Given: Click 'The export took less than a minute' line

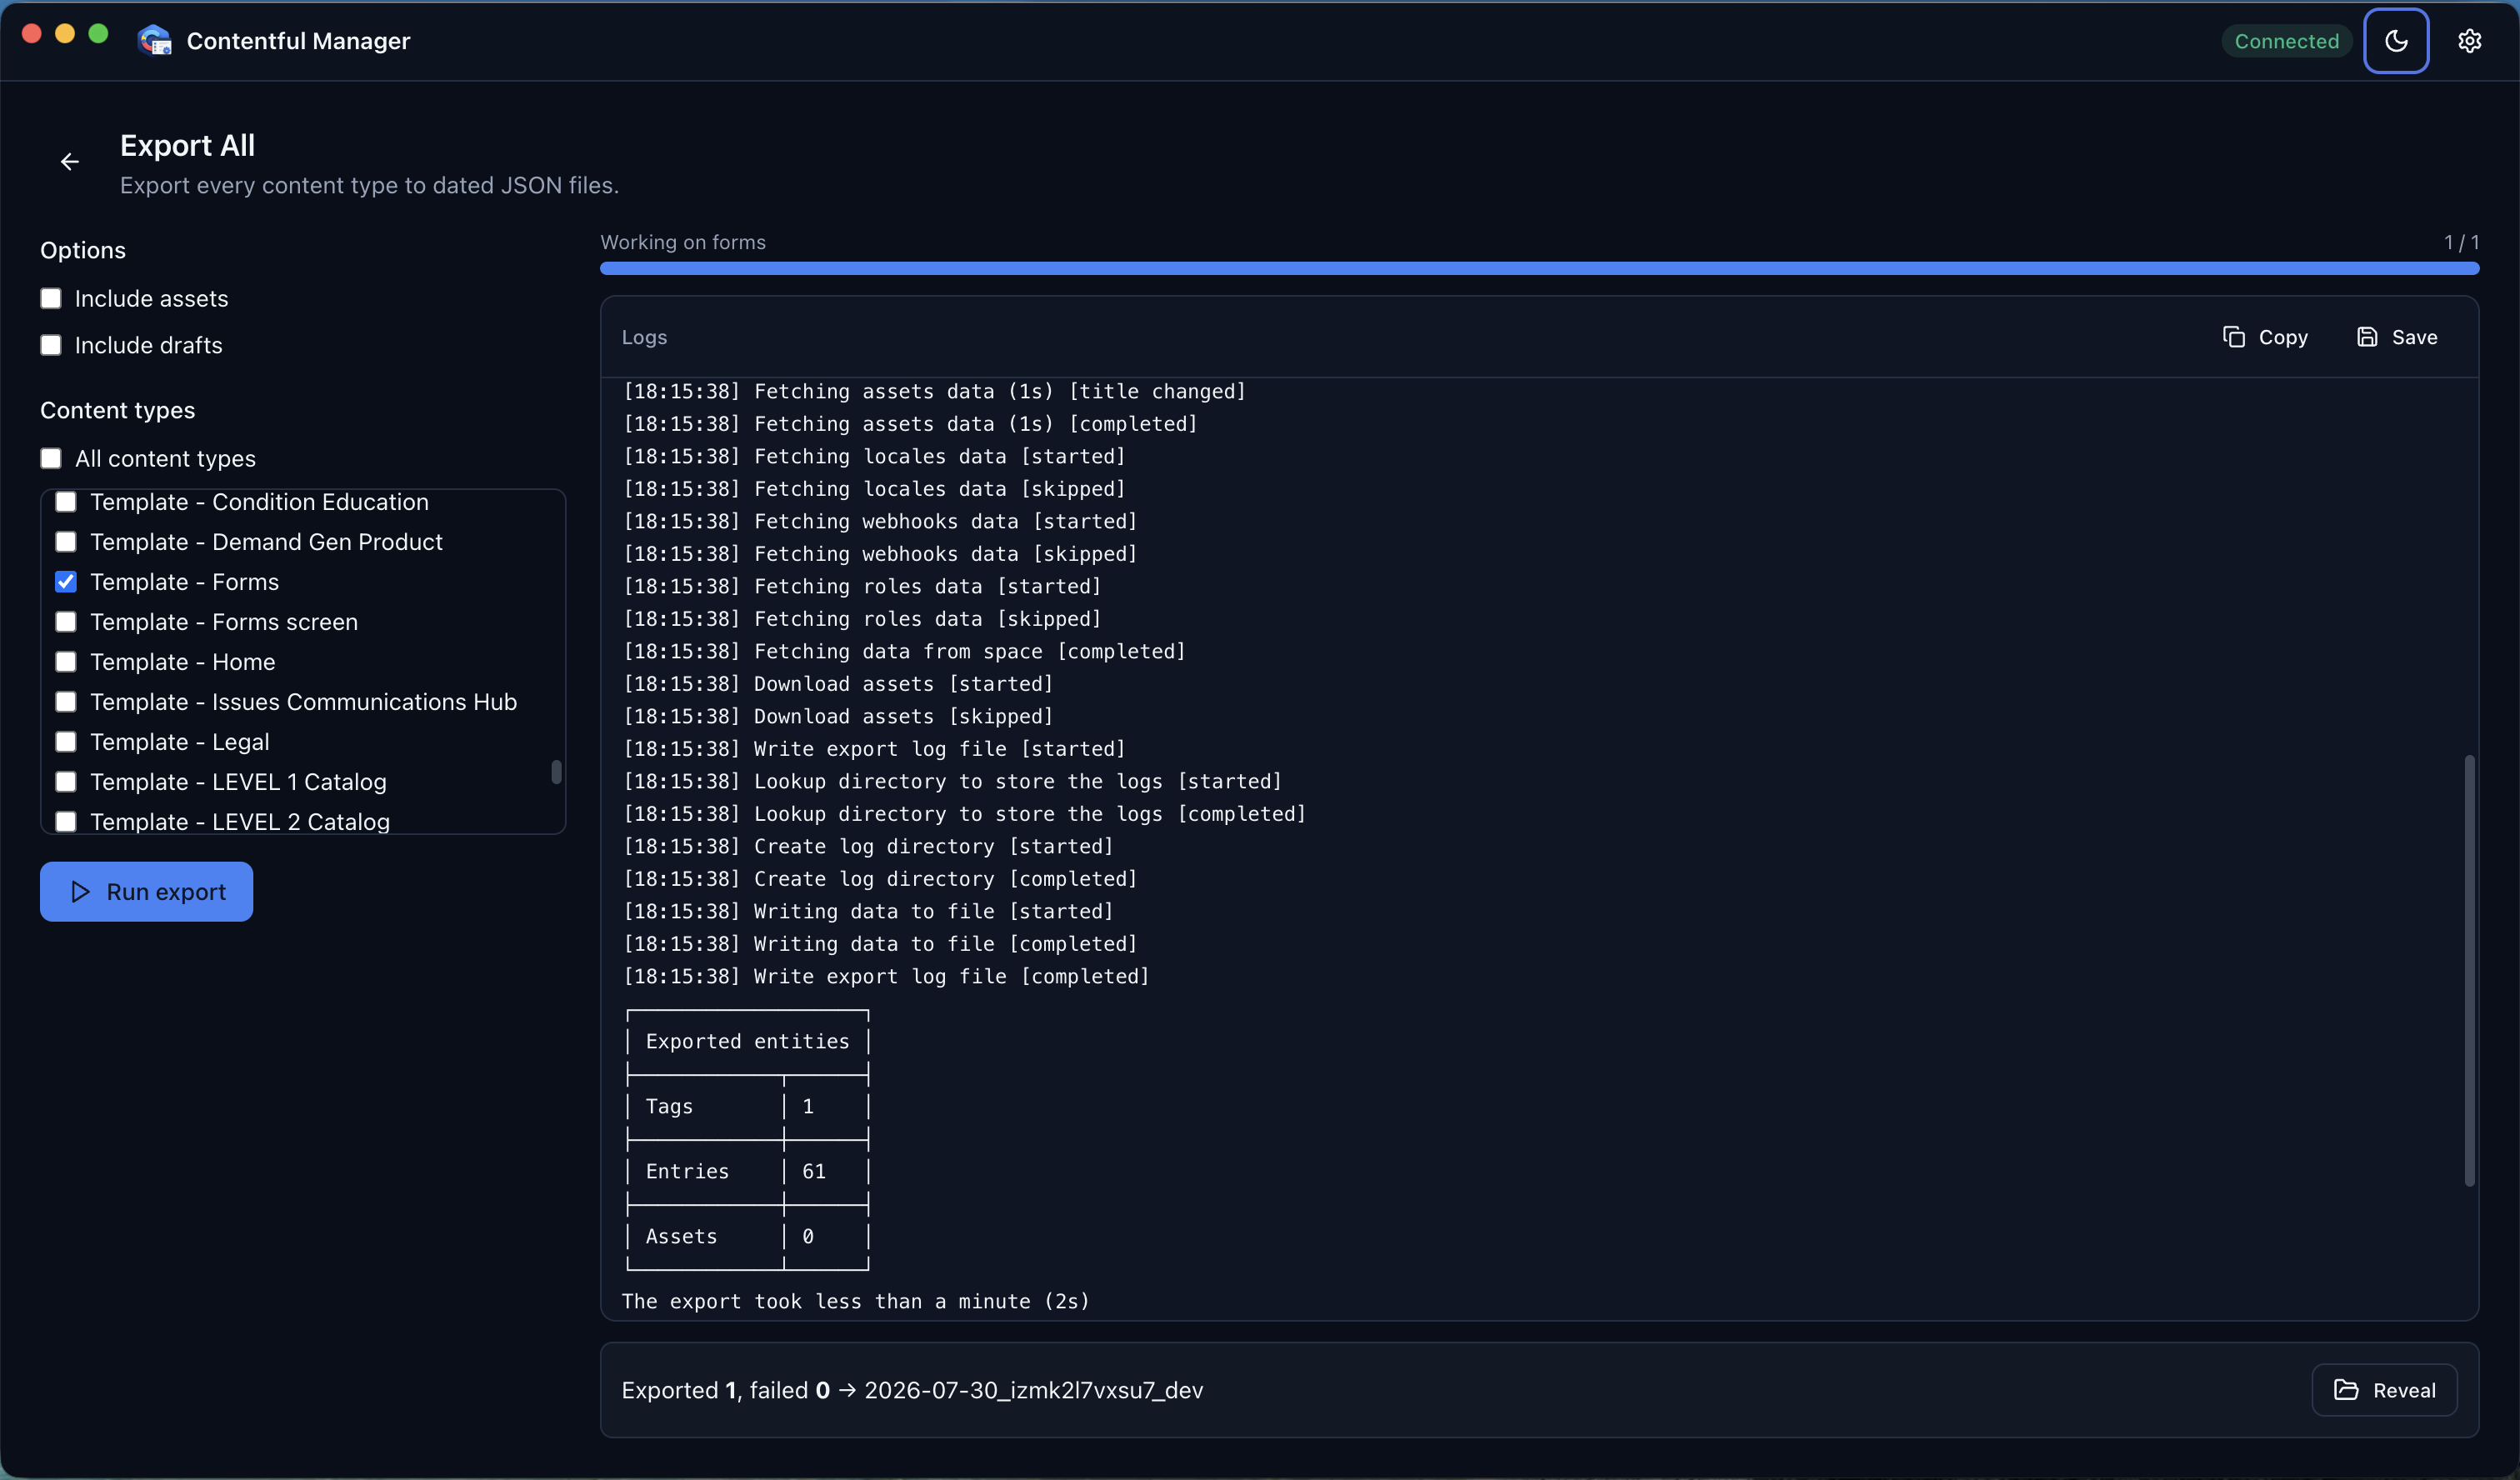Looking at the screenshot, I should (855, 1302).
